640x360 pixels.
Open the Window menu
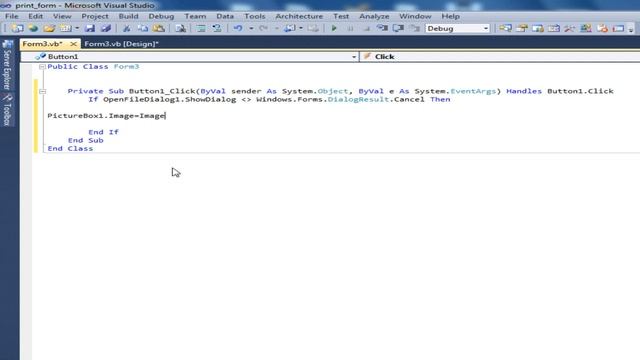point(415,16)
